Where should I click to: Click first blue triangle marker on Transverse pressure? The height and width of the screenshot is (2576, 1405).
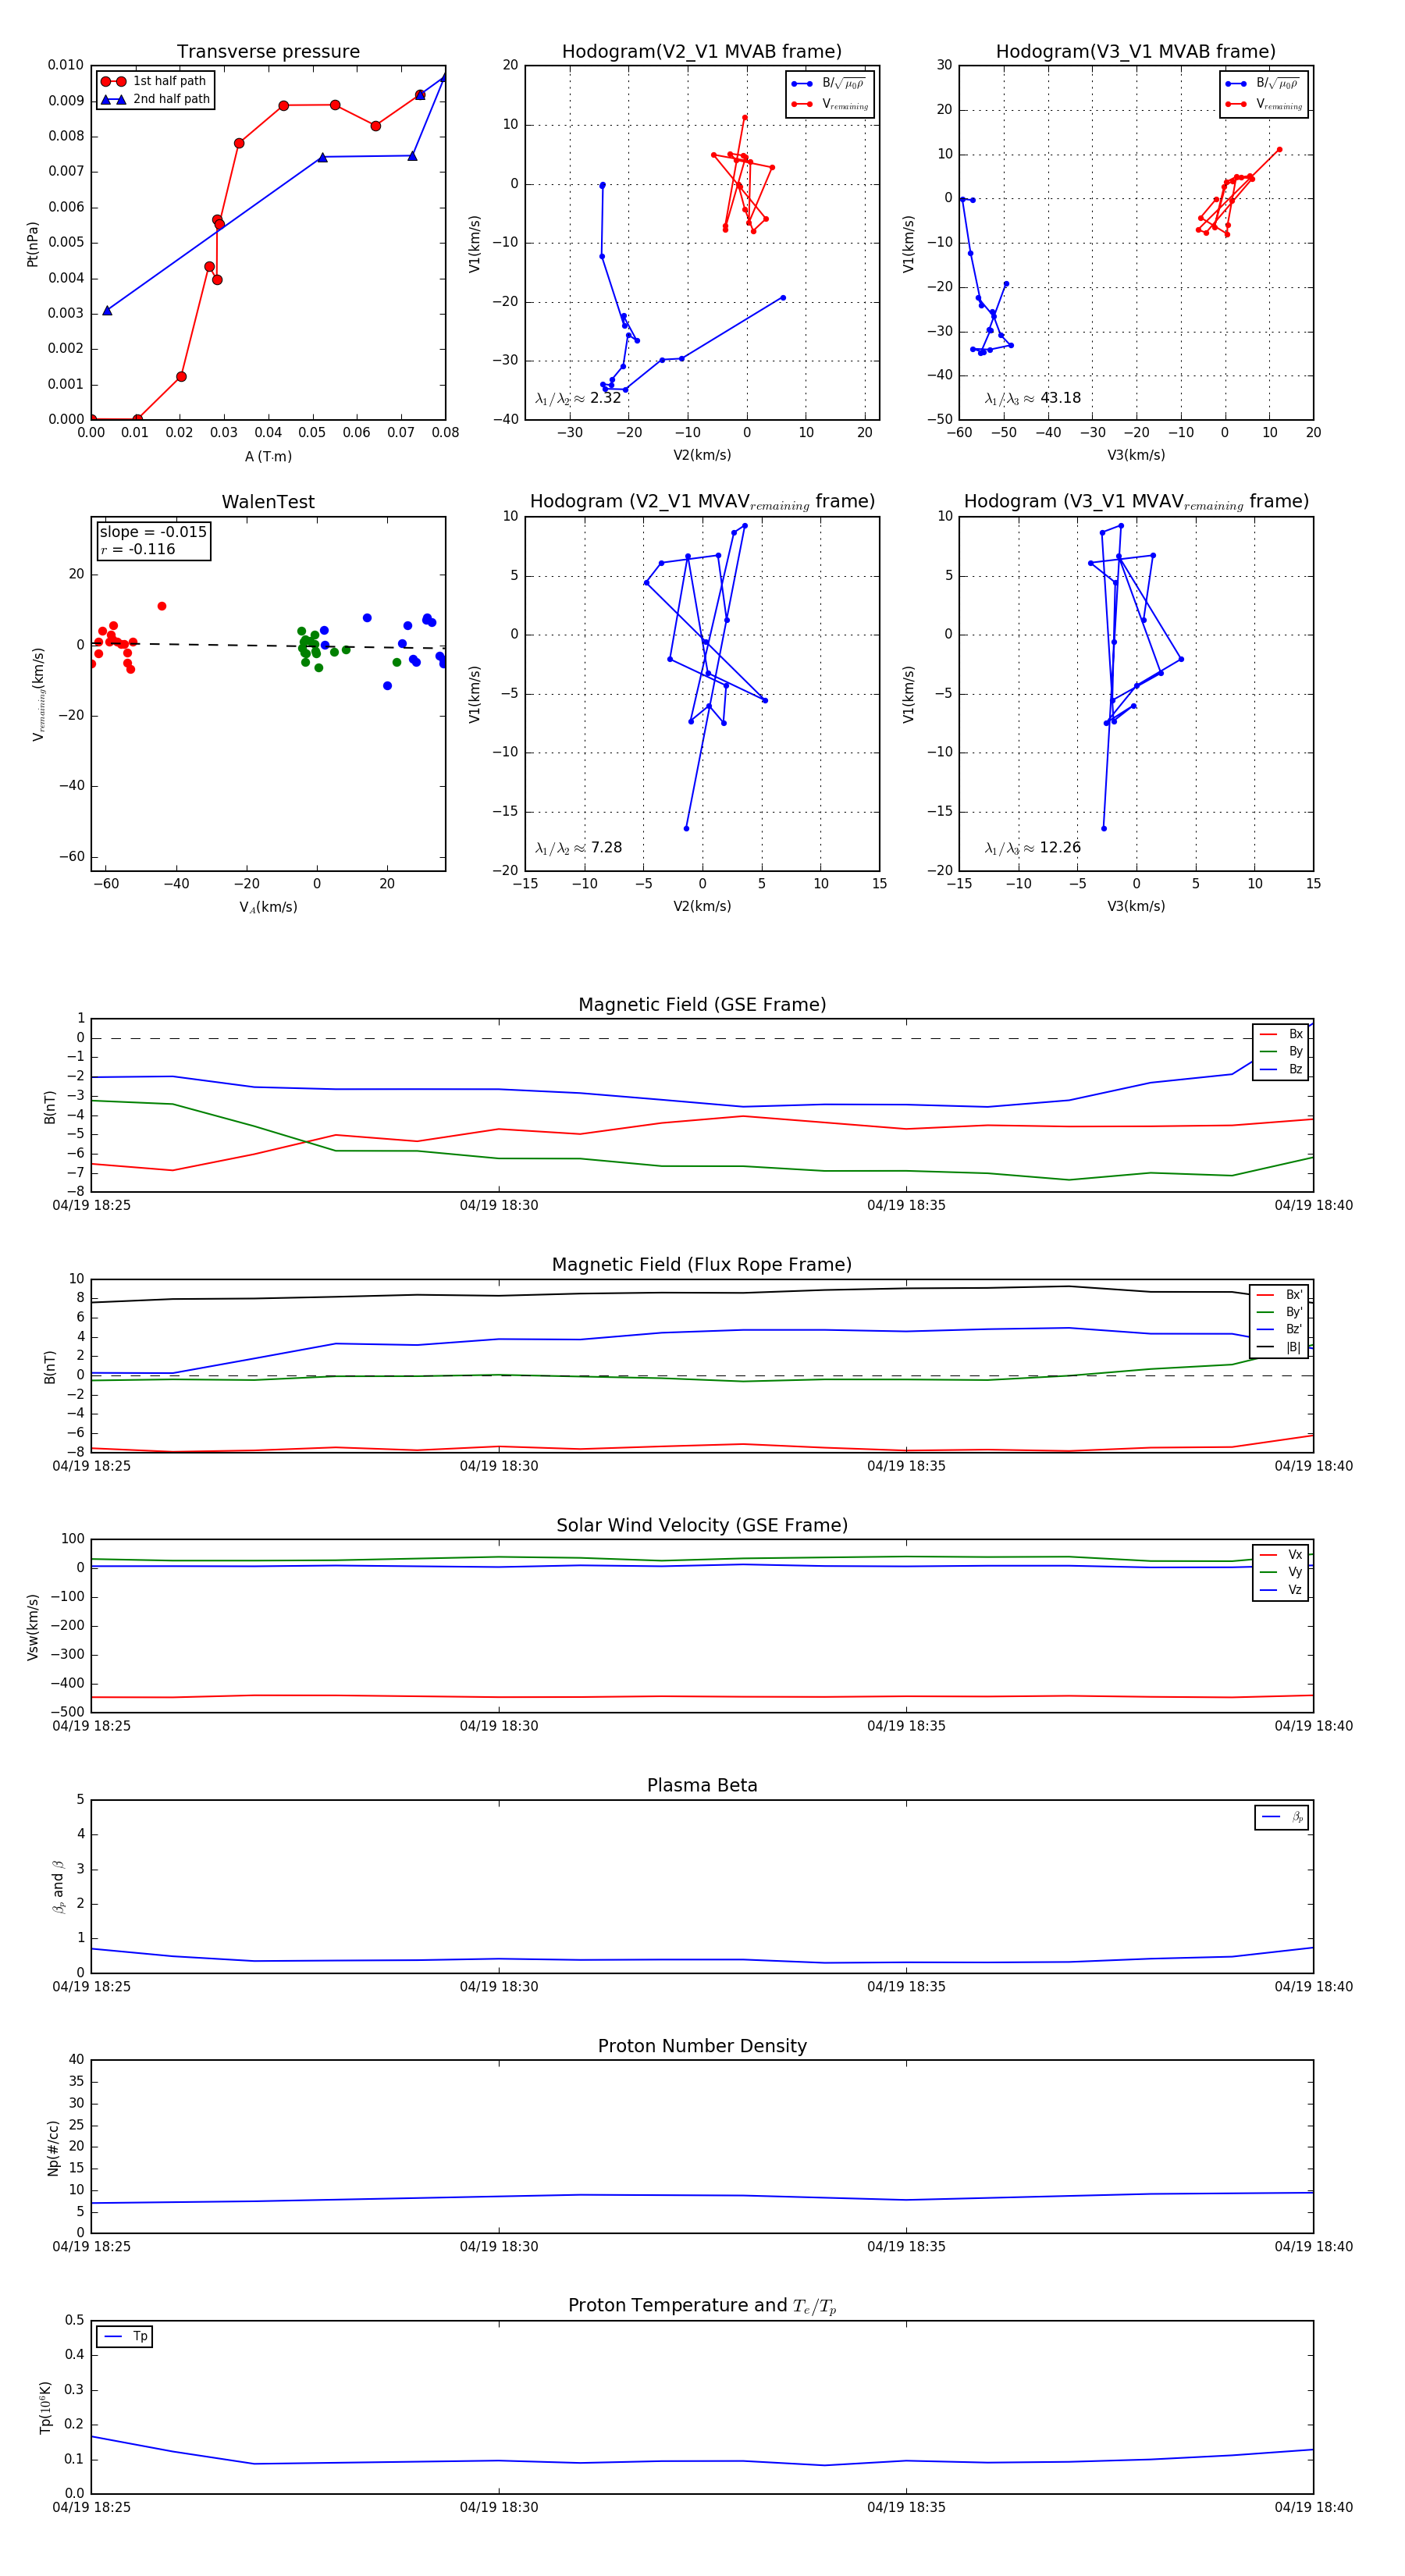click(x=107, y=310)
